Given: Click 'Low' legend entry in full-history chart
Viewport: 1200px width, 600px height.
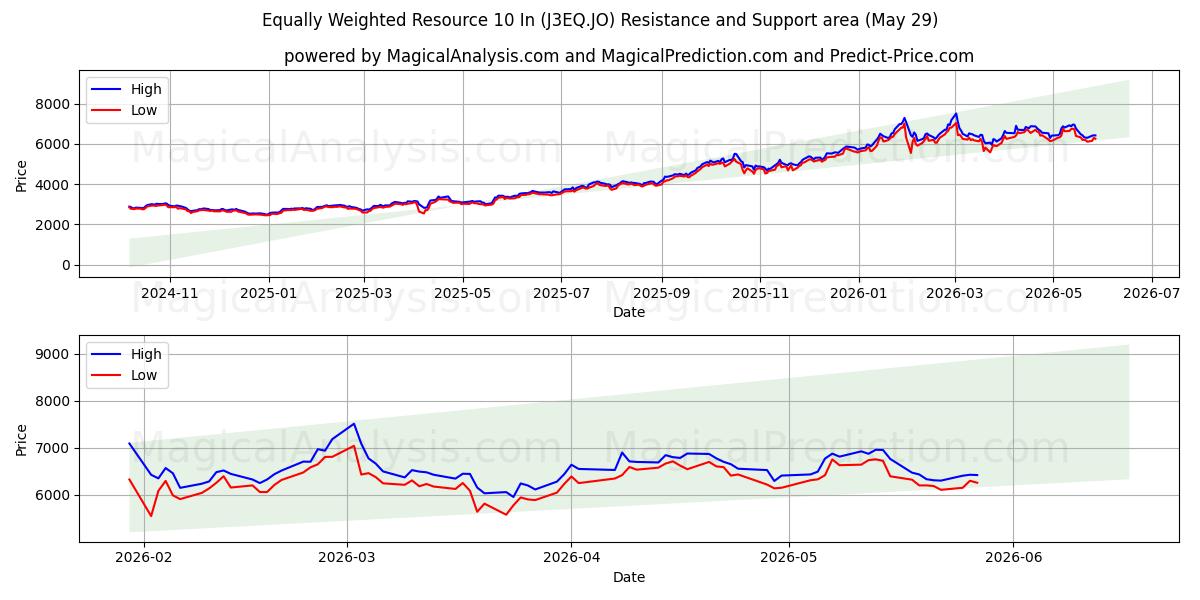Looking at the screenshot, I should (x=144, y=110).
